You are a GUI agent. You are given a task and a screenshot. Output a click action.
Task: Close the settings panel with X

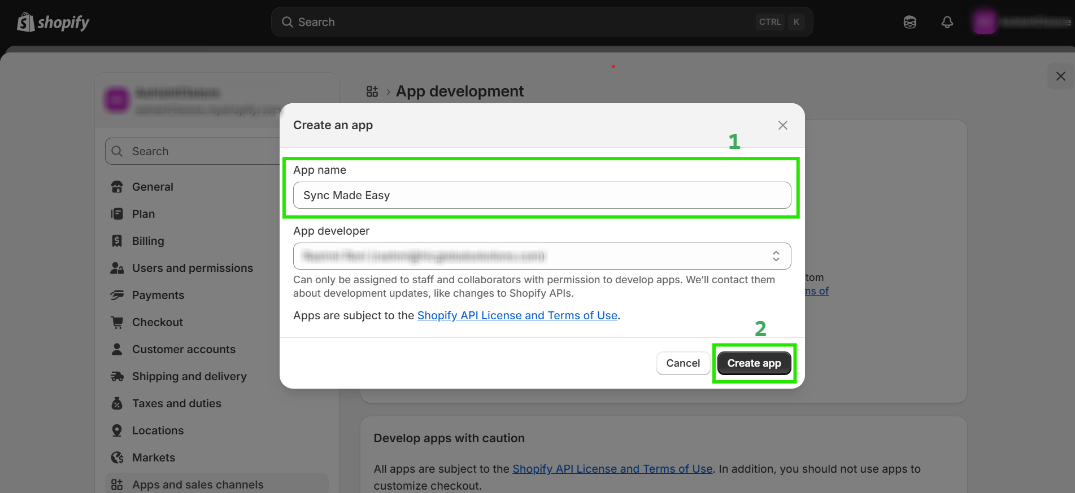pos(1060,76)
